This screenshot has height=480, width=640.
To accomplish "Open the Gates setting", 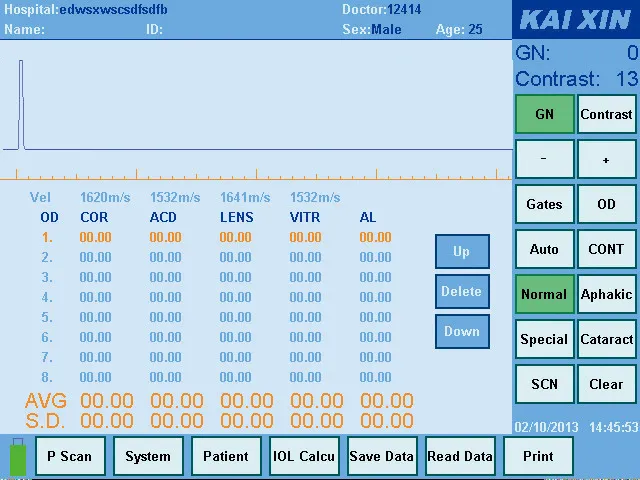I will [x=544, y=204].
